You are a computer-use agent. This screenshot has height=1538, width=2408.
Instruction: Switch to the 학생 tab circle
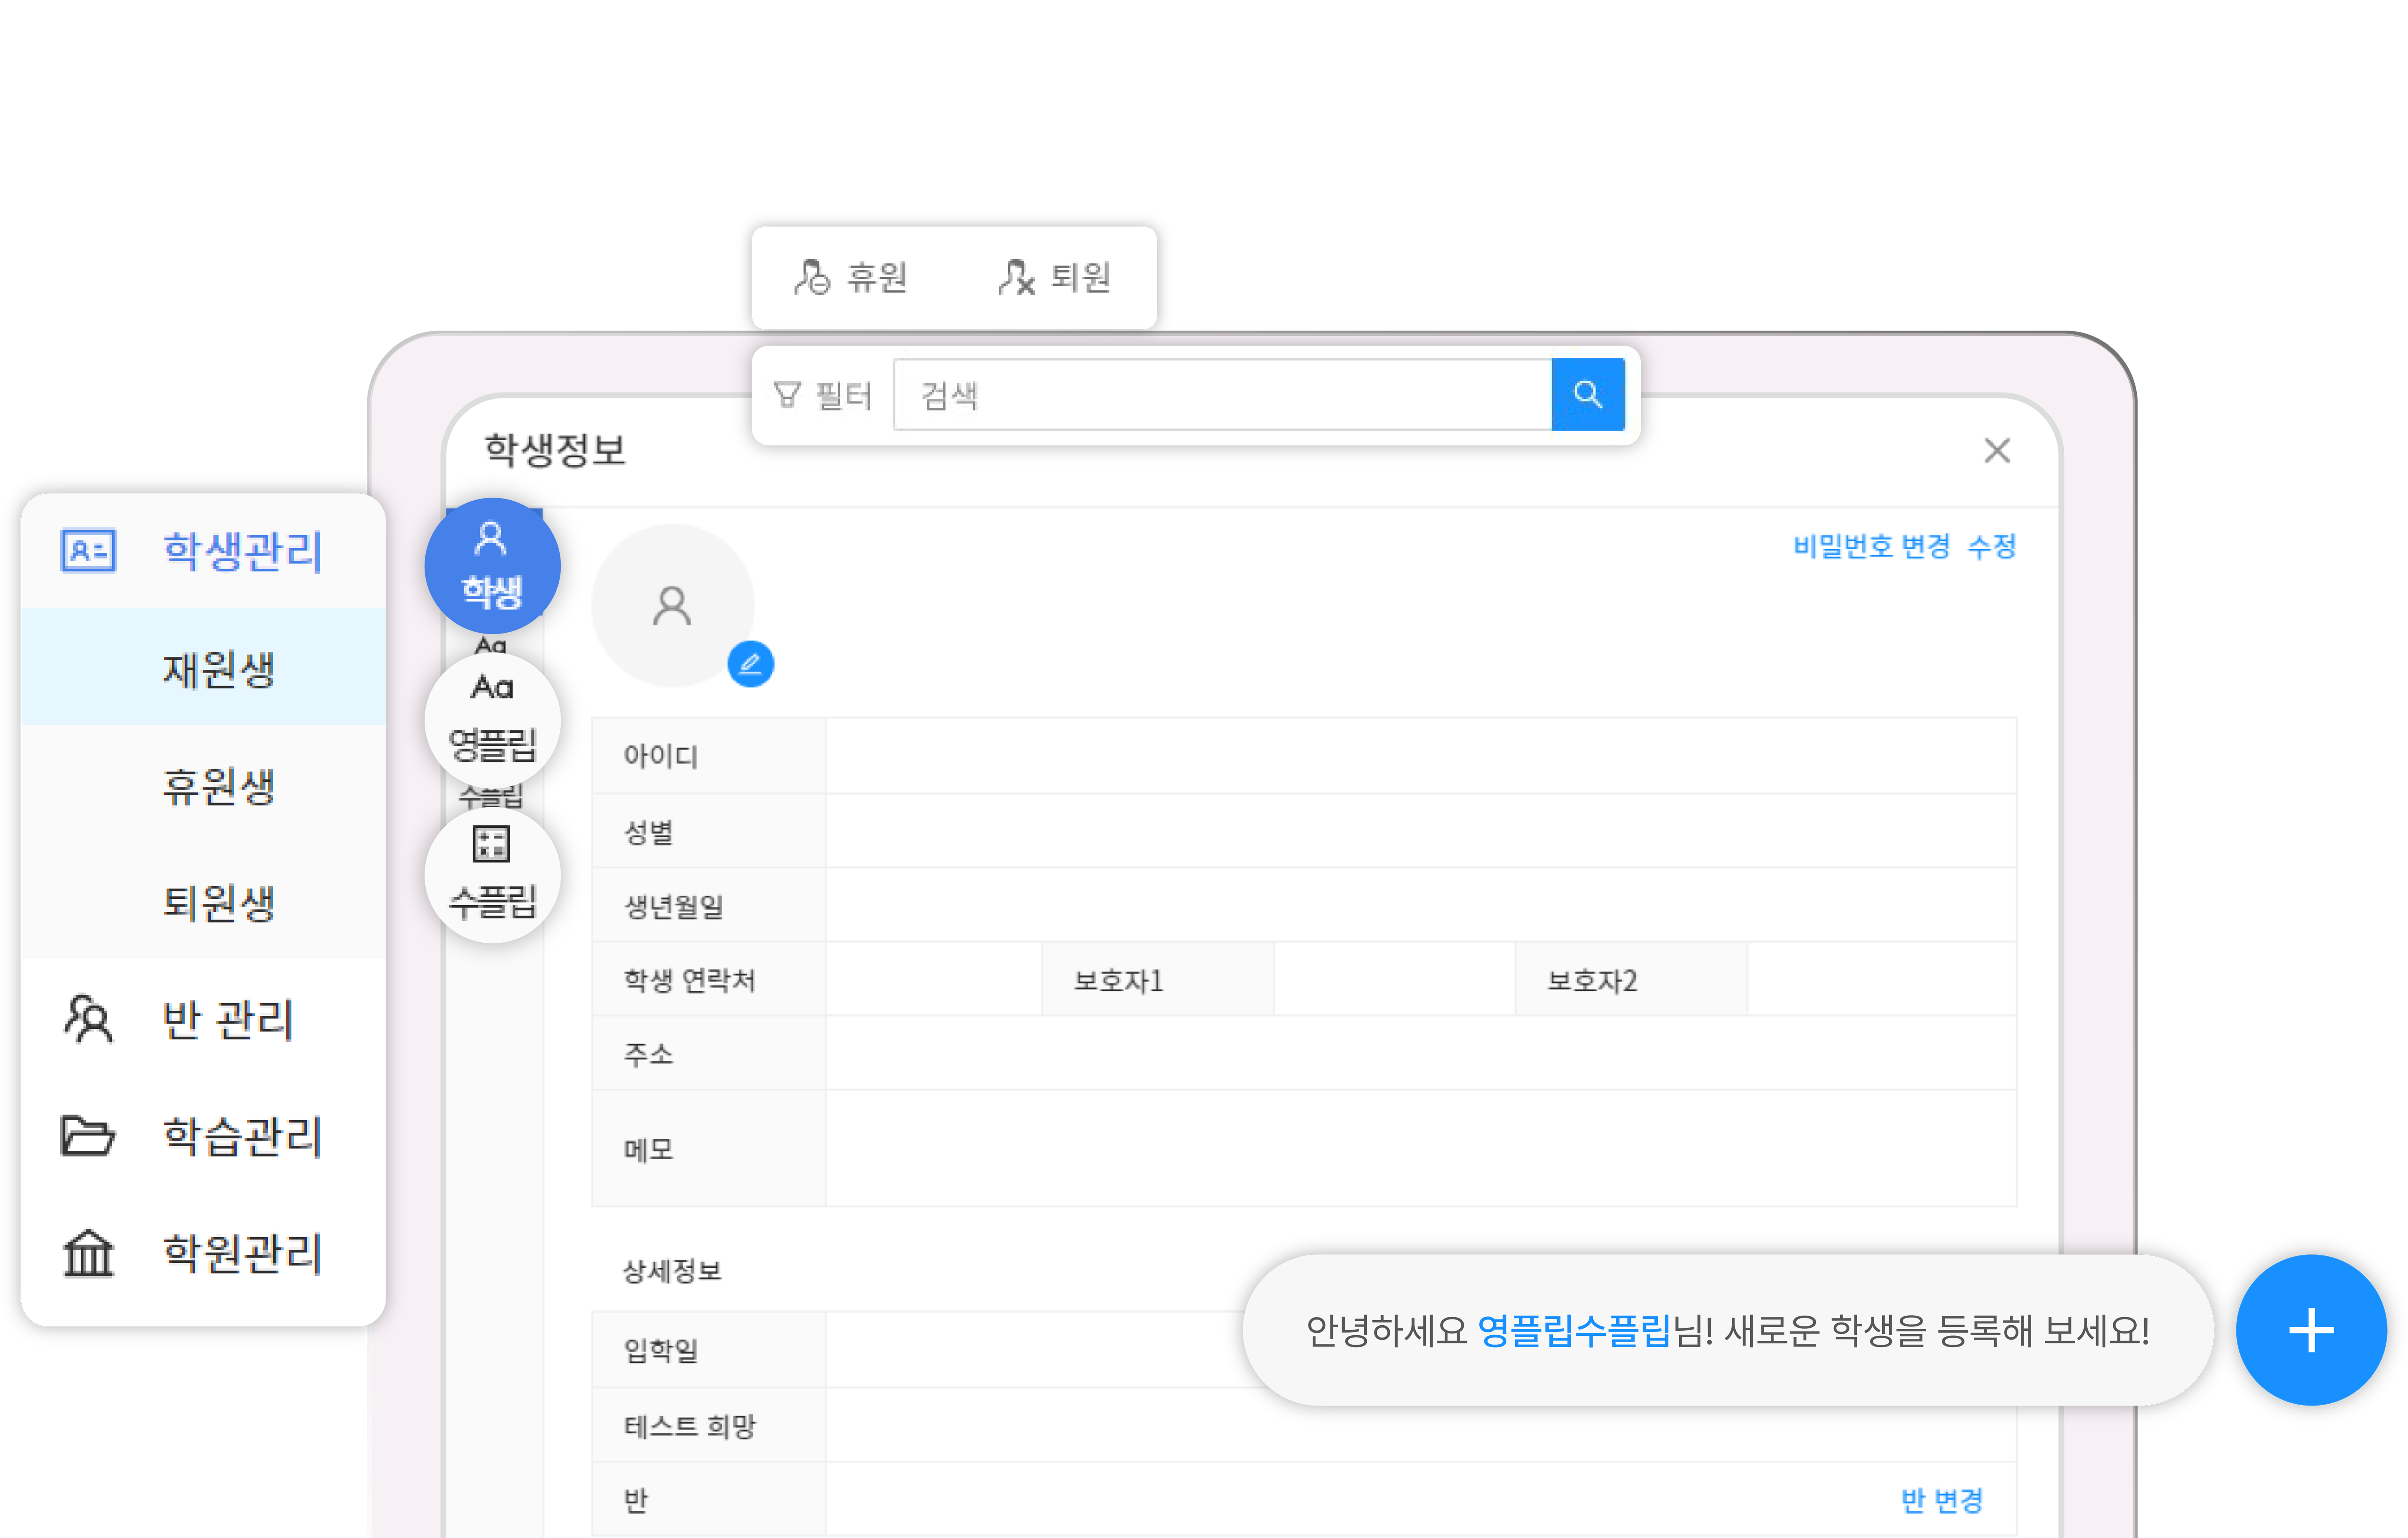point(493,566)
